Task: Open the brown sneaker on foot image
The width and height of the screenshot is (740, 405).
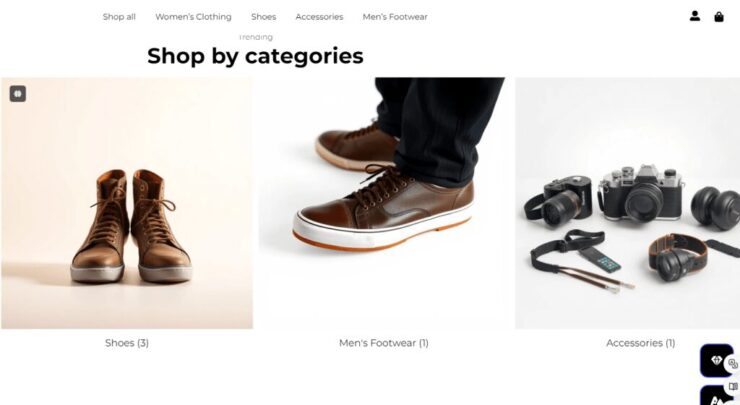Action: tap(384, 203)
